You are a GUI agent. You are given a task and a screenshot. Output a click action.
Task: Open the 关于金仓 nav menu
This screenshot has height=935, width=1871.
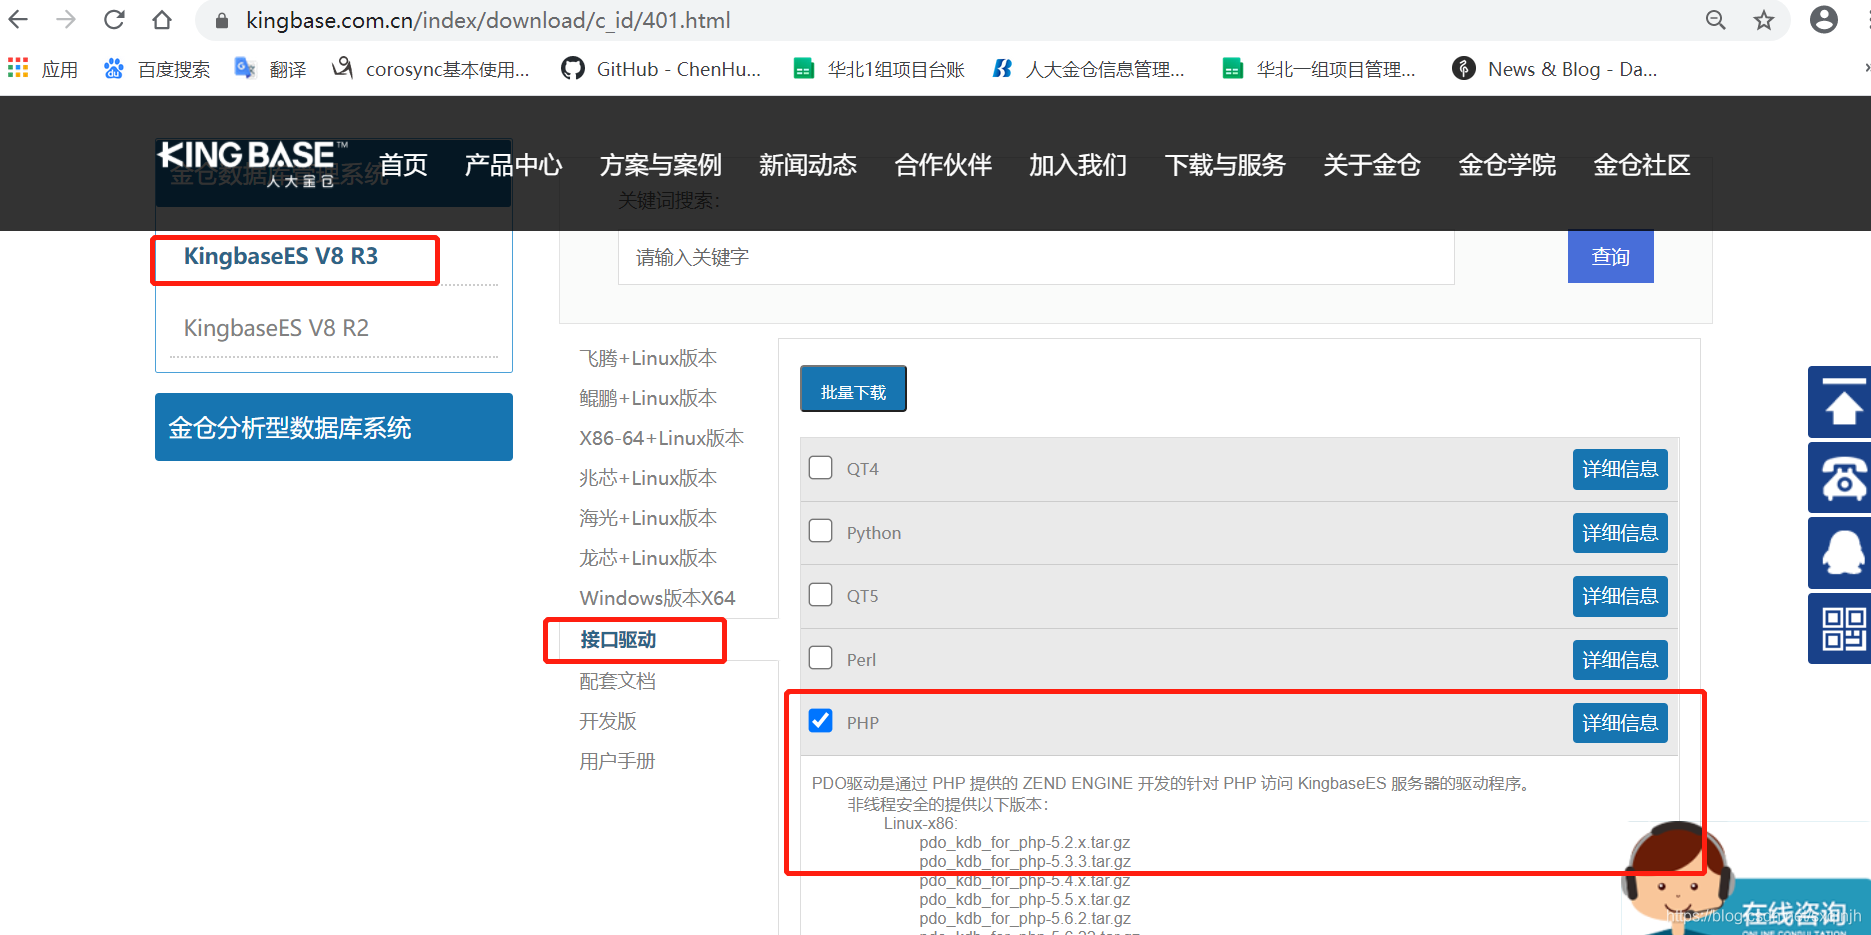tap(1372, 165)
